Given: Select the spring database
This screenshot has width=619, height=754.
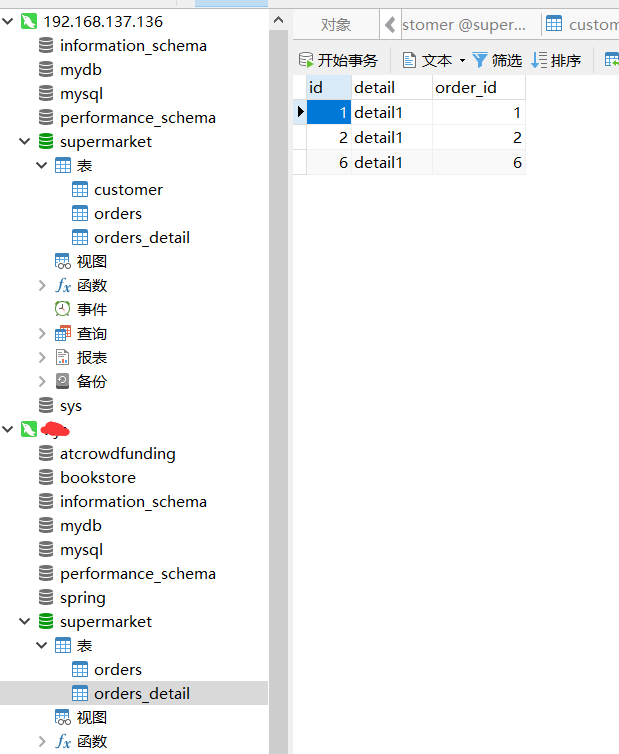Looking at the screenshot, I should pos(83,598).
